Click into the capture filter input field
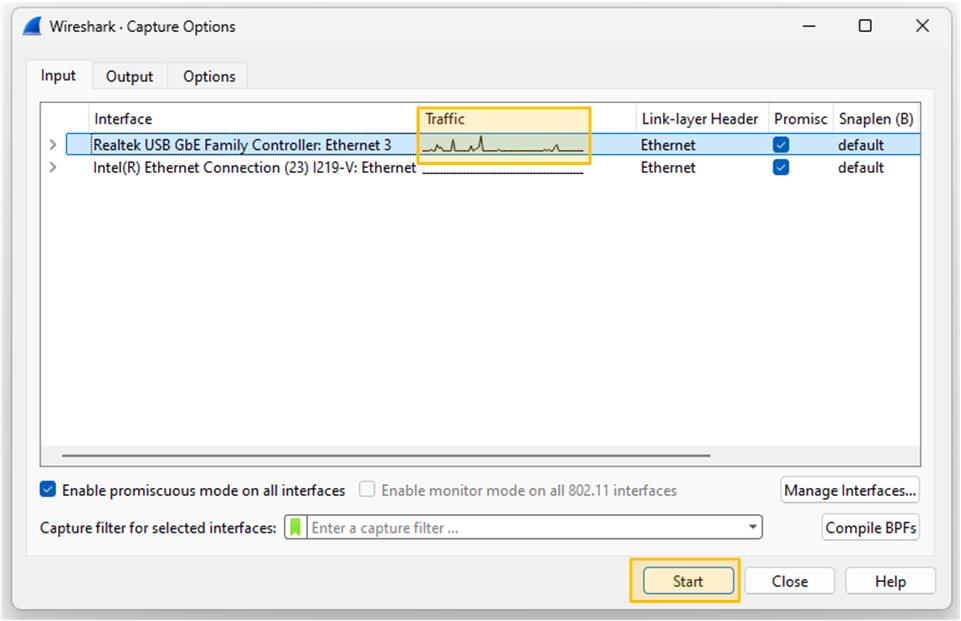The height and width of the screenshot is (621, 961). (525, 527)
